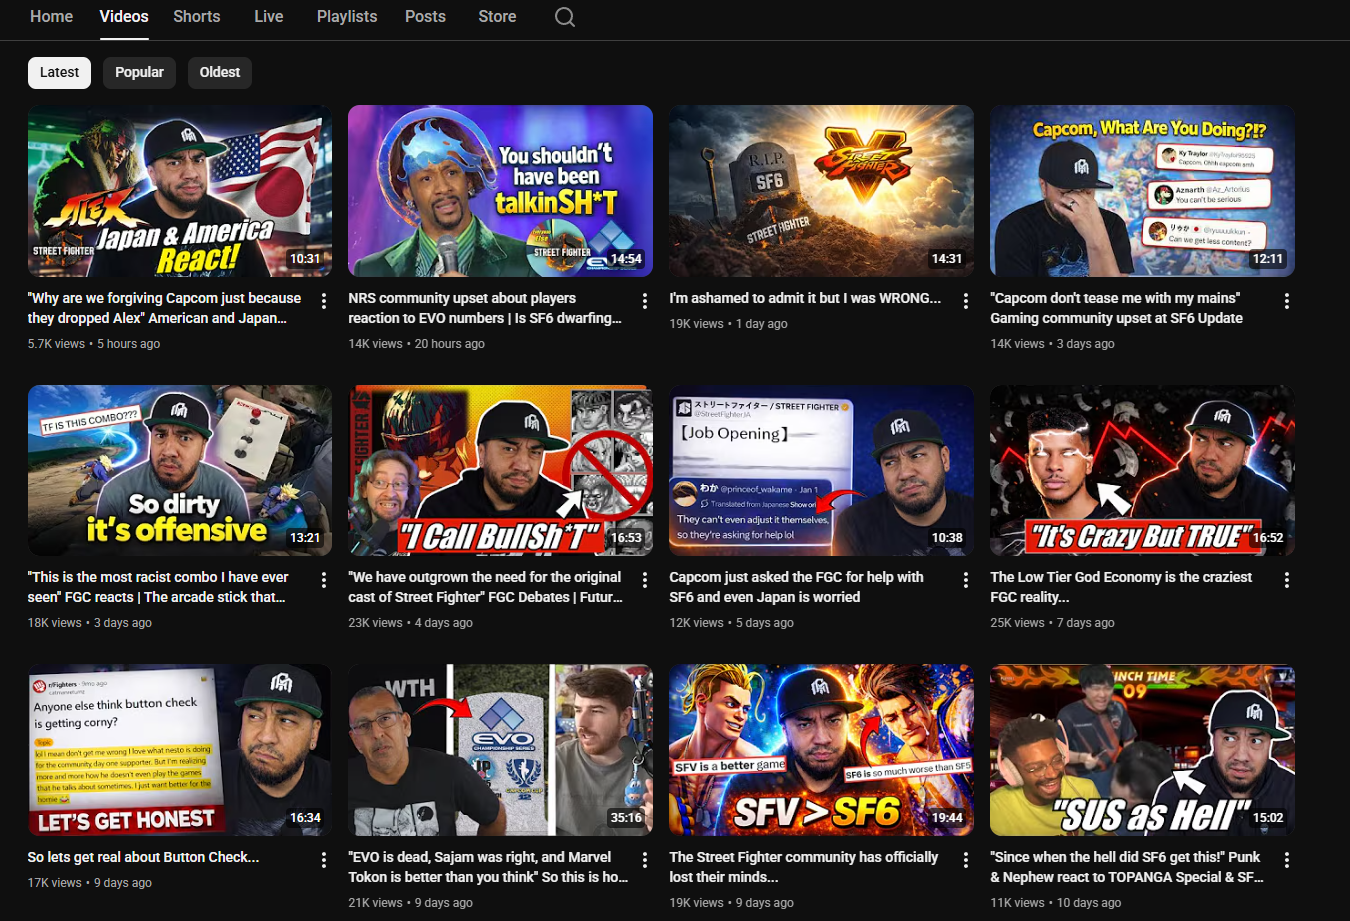
Task: Play the EVO tombstone 'WTH' thumbnail
Action: [x=500, y=750]
